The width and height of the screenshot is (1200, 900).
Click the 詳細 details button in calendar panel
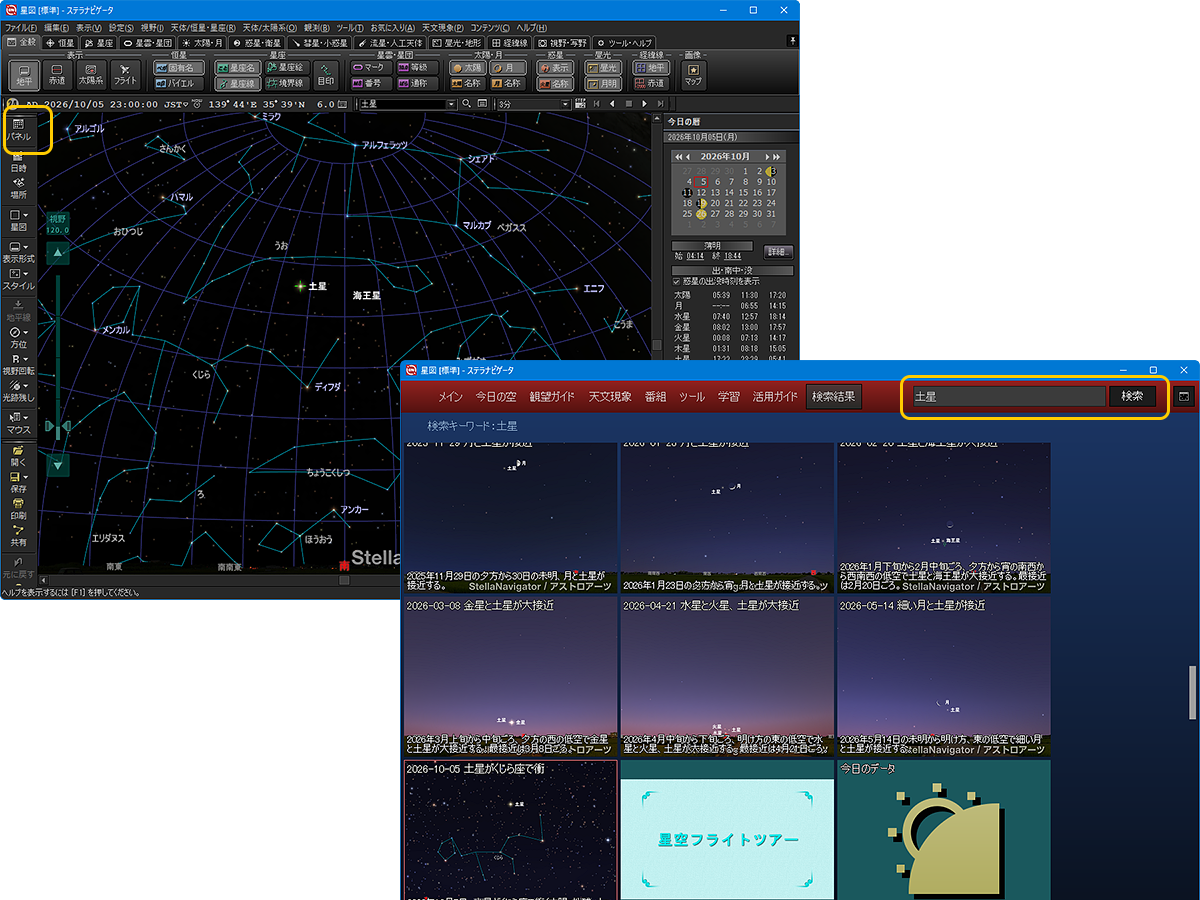[779, 252]
